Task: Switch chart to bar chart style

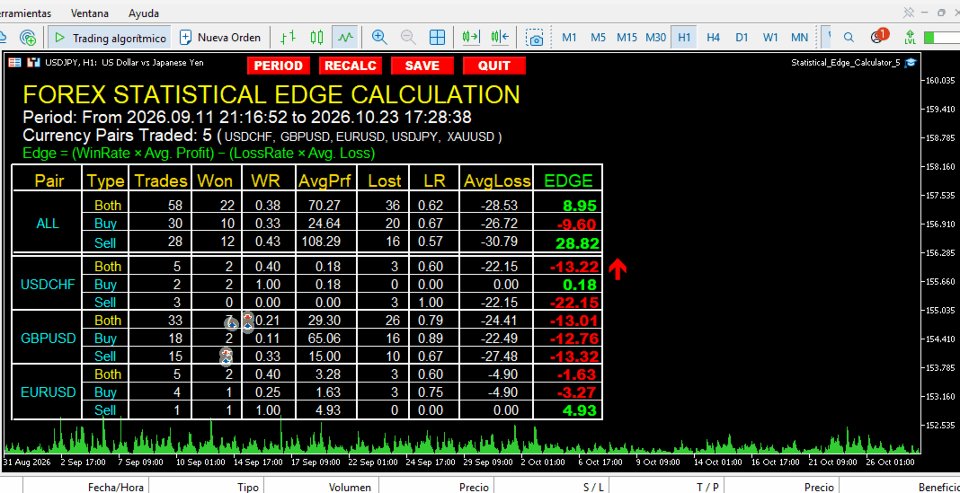Action: (x=287, y=37)
